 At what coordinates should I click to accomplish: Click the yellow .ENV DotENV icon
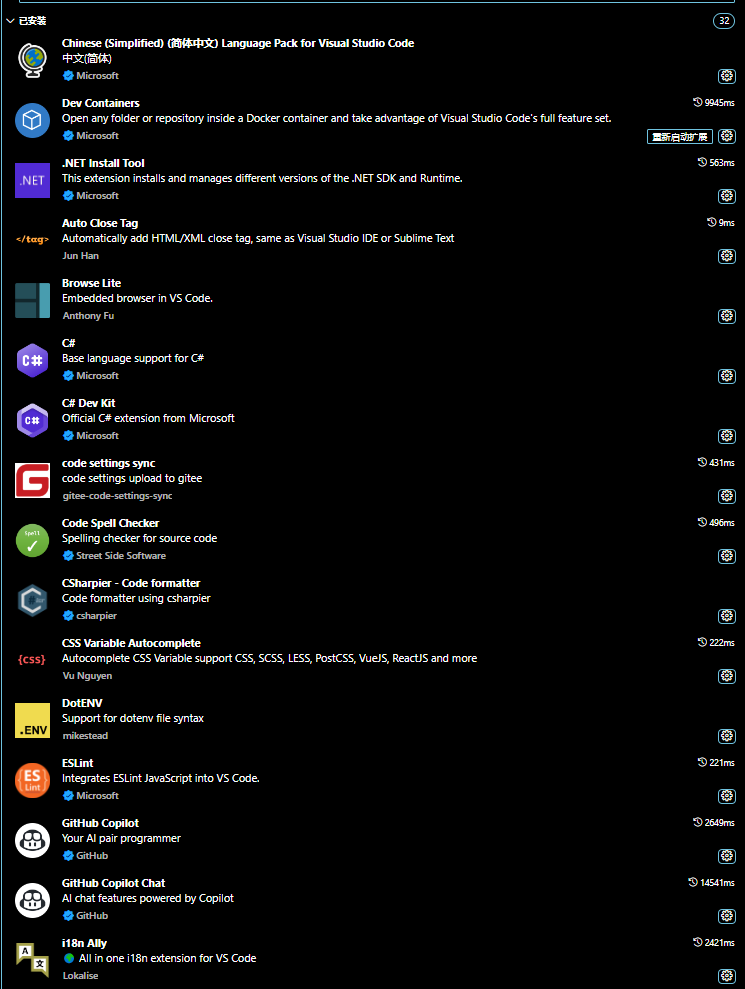(32, 720)
